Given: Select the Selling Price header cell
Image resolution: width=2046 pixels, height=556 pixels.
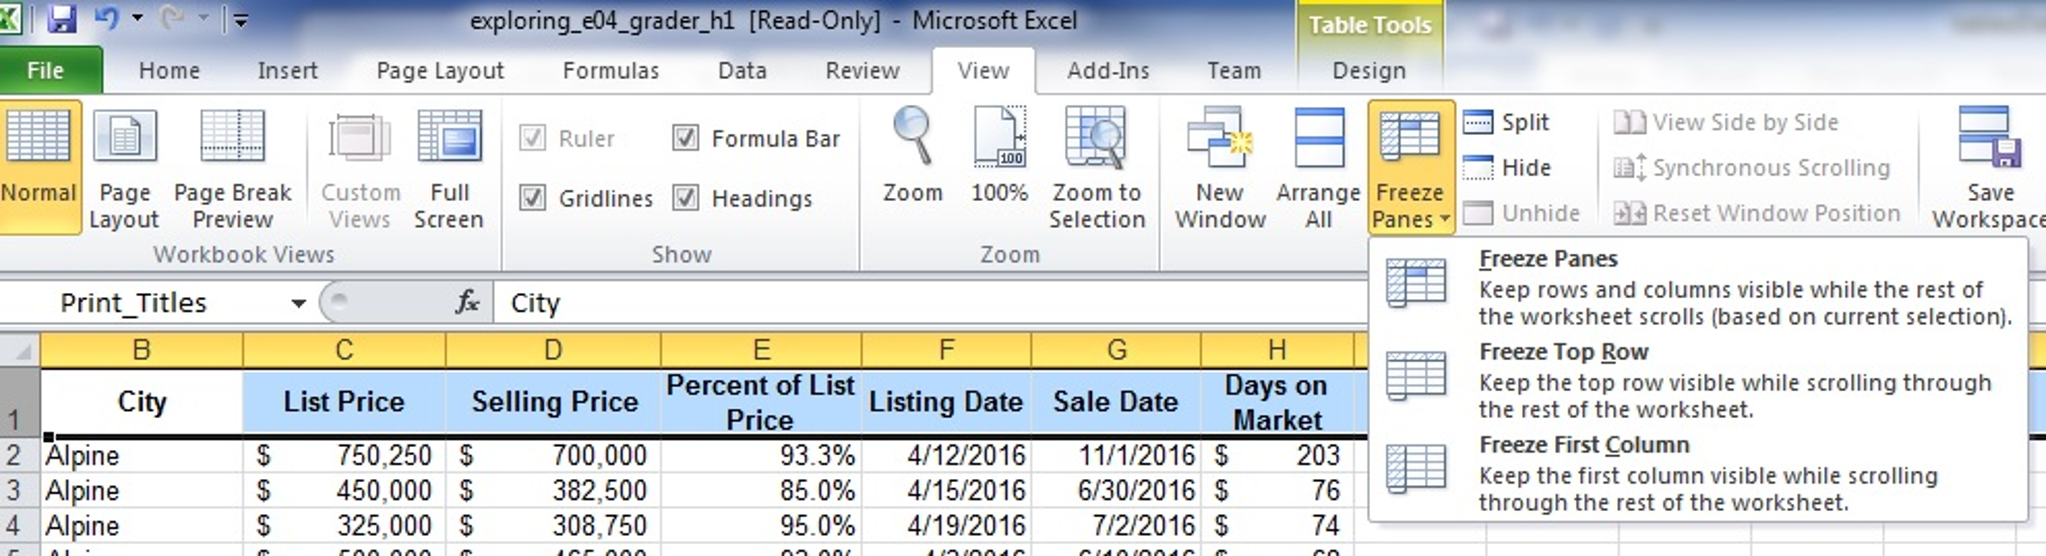Looking at the screenshot, I should coord(554,402).
